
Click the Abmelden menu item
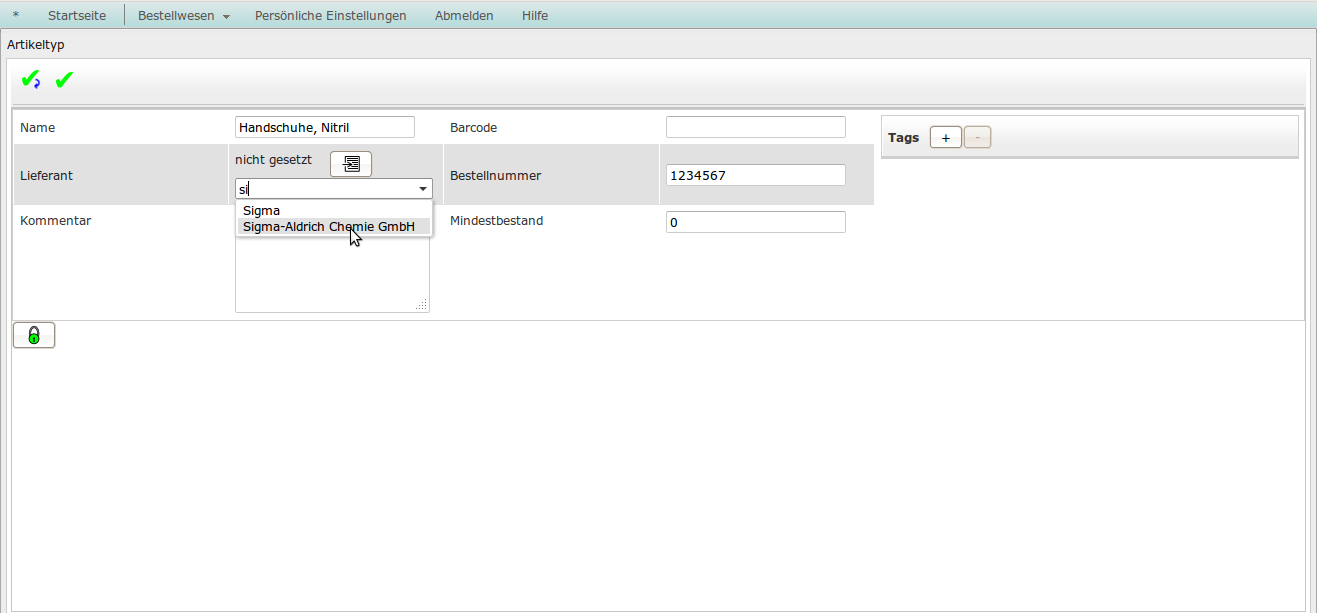click(x=464, y=15)
